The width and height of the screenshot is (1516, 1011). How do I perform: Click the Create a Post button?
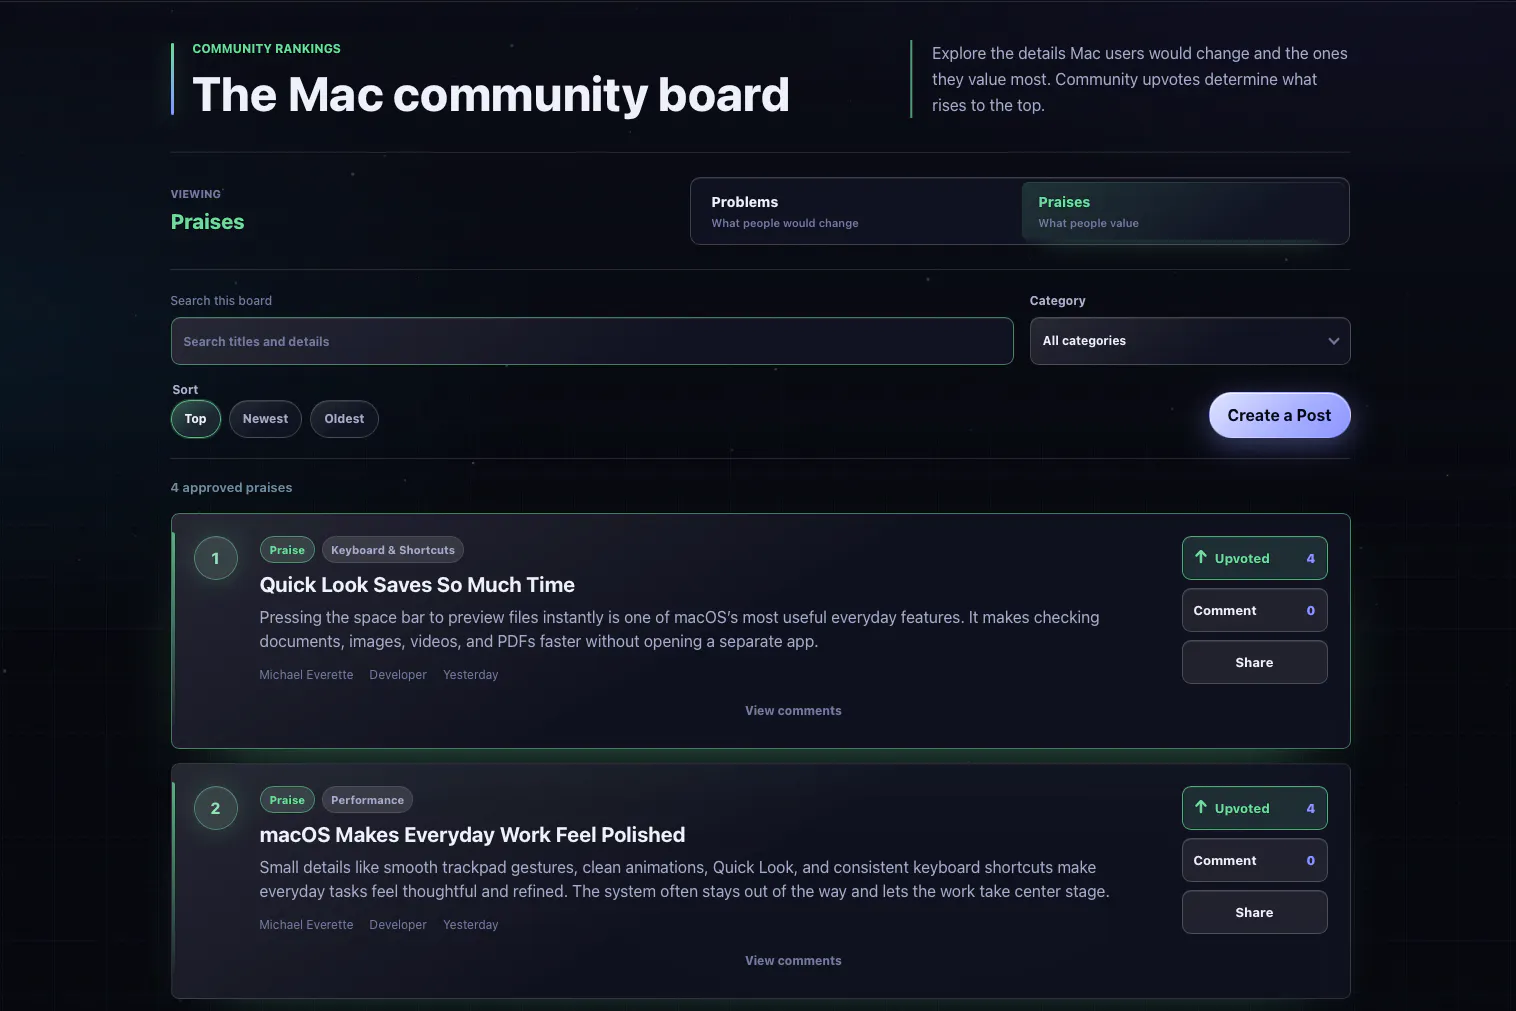click(x=1279, y=415)
